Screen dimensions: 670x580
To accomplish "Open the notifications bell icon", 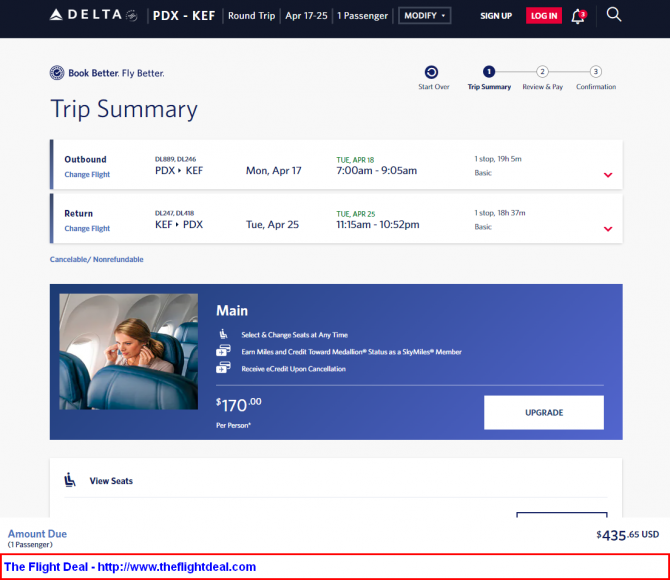I will click(578, 16).
